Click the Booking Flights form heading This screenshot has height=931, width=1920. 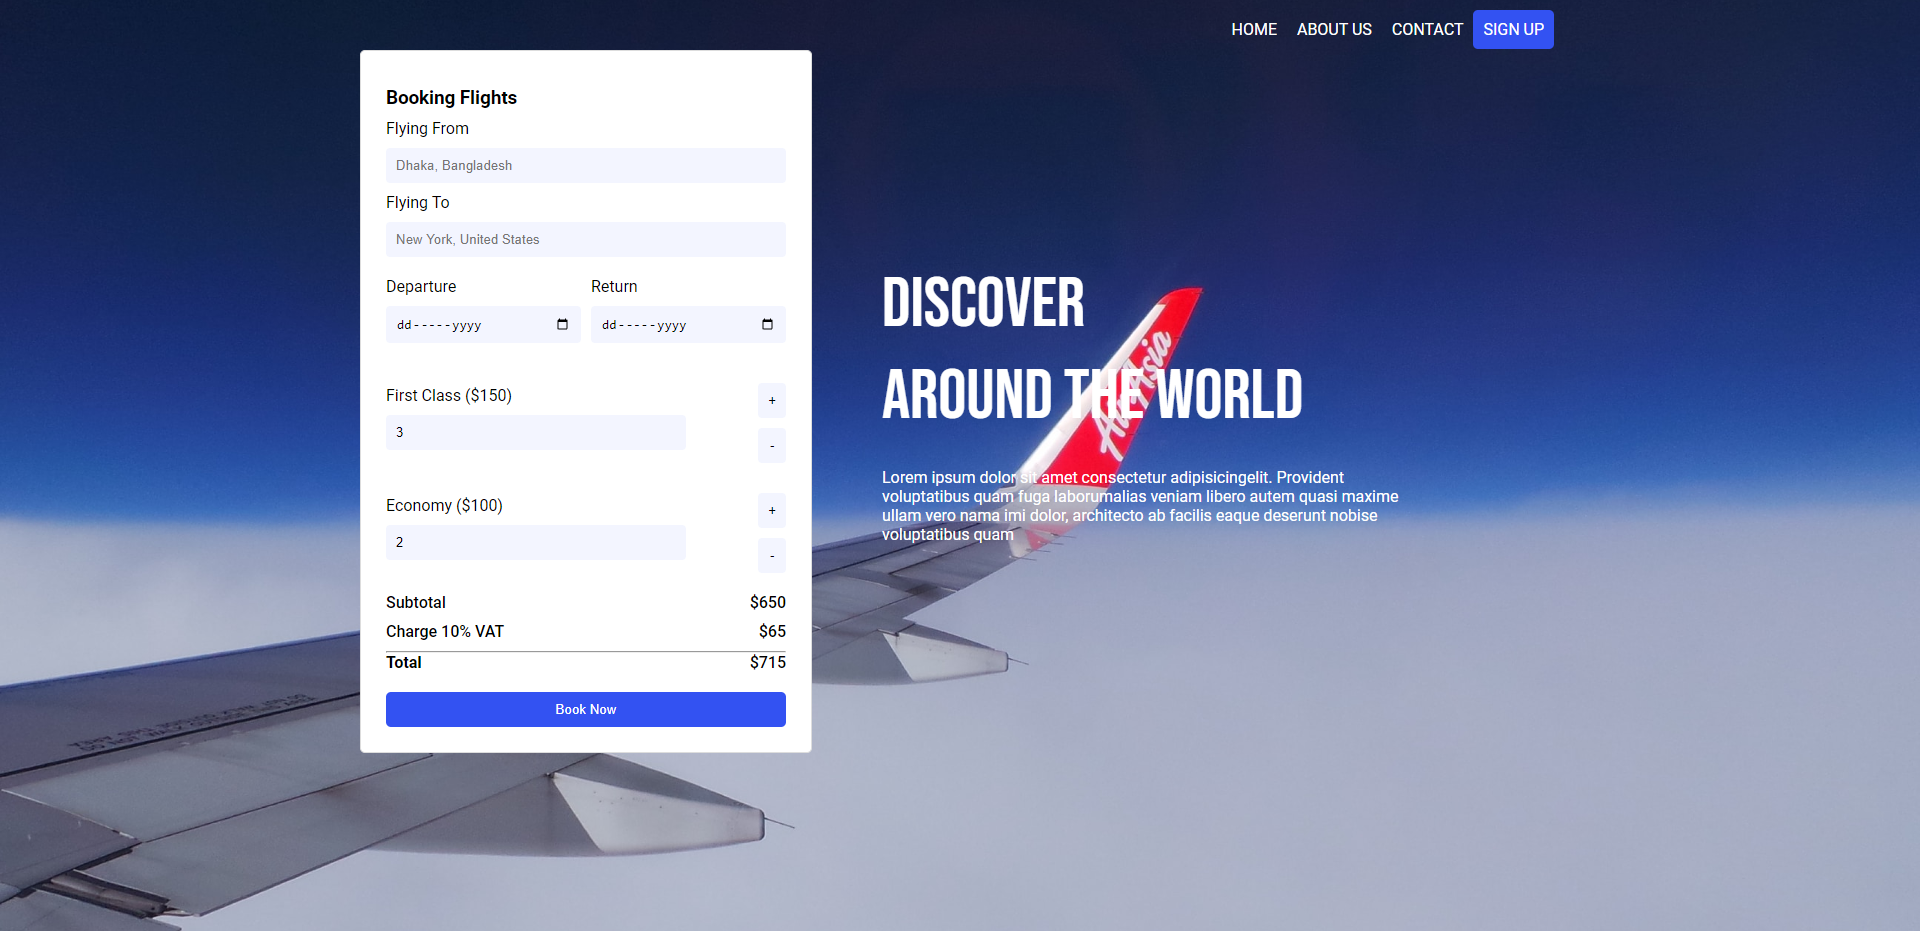pyautogui.click(x=451, y=98)
